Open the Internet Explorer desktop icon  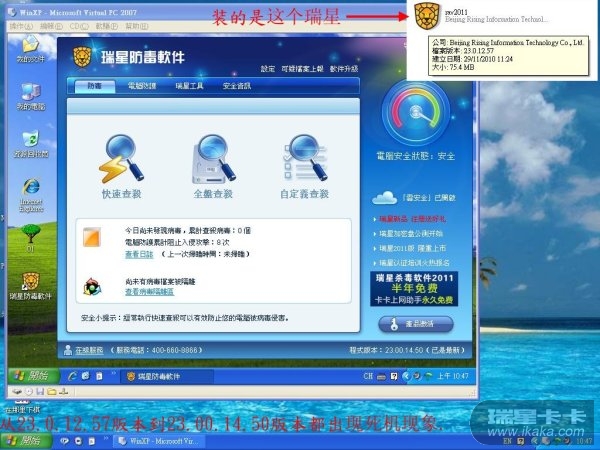coord(31,195)
